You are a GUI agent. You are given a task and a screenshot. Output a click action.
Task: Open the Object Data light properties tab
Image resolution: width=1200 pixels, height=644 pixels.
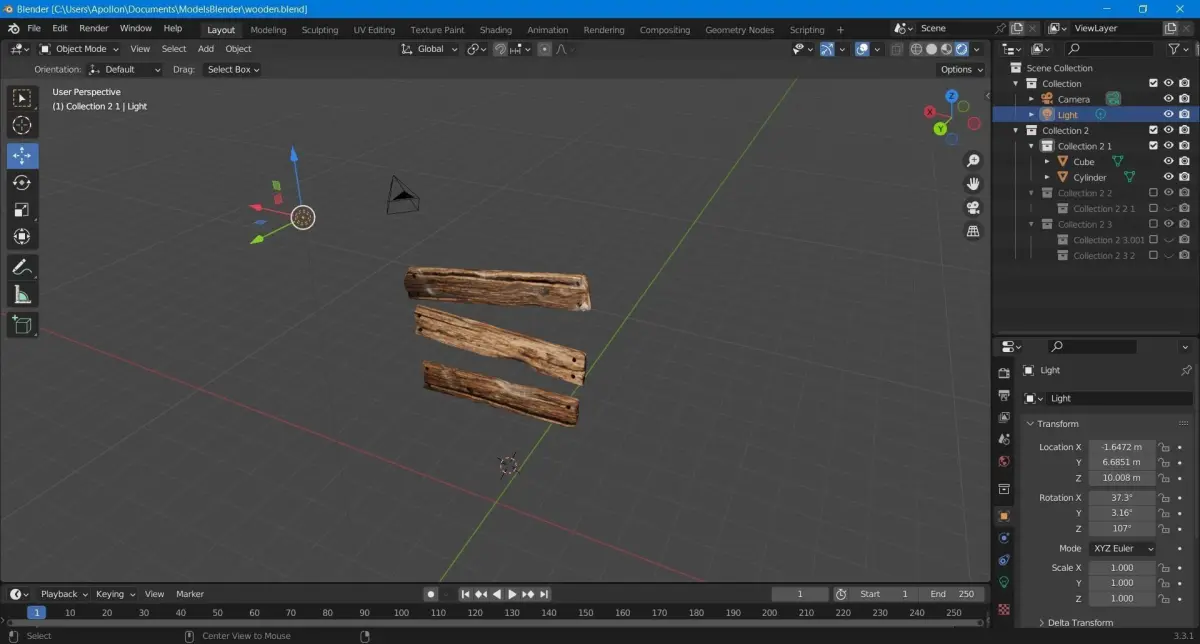coord(1004,582)
